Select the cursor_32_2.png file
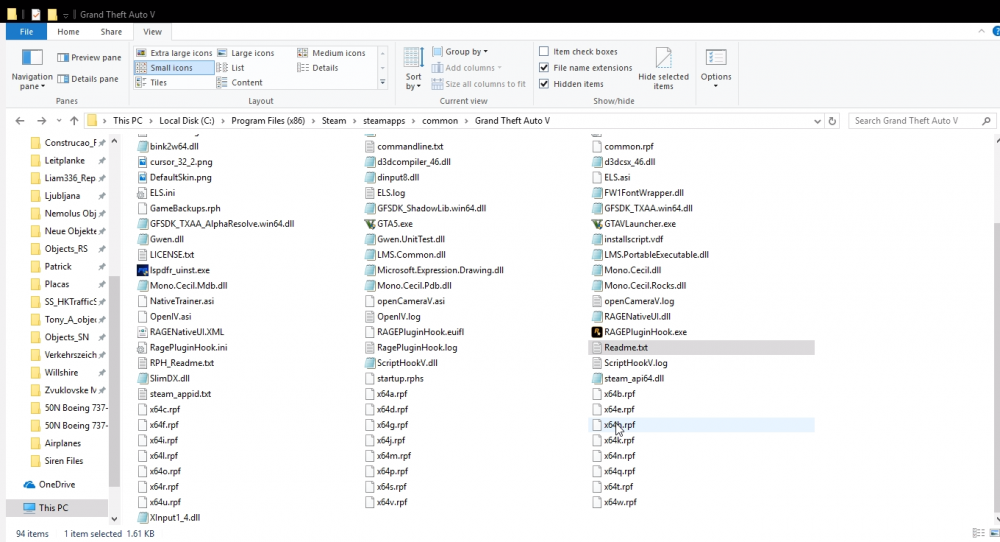 (175, 162)
